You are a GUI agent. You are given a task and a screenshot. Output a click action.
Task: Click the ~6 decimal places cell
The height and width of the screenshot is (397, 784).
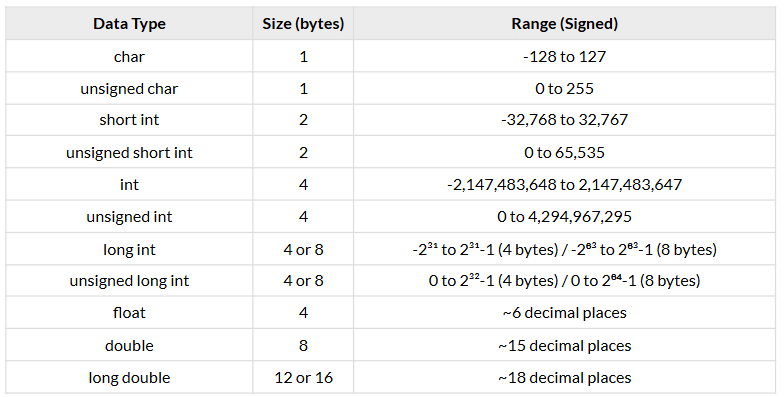click(564, 313)
